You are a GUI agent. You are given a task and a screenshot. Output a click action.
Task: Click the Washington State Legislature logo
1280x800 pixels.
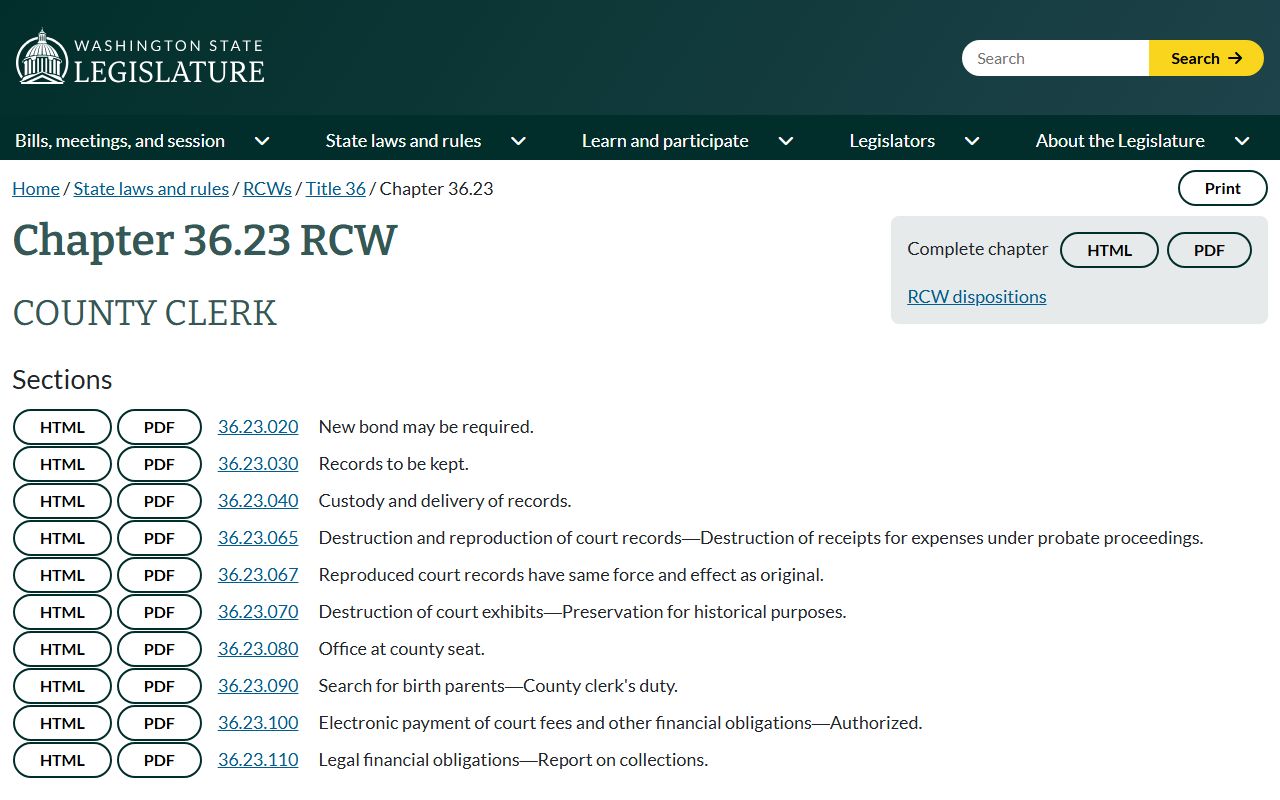click(x=140, y=58)
